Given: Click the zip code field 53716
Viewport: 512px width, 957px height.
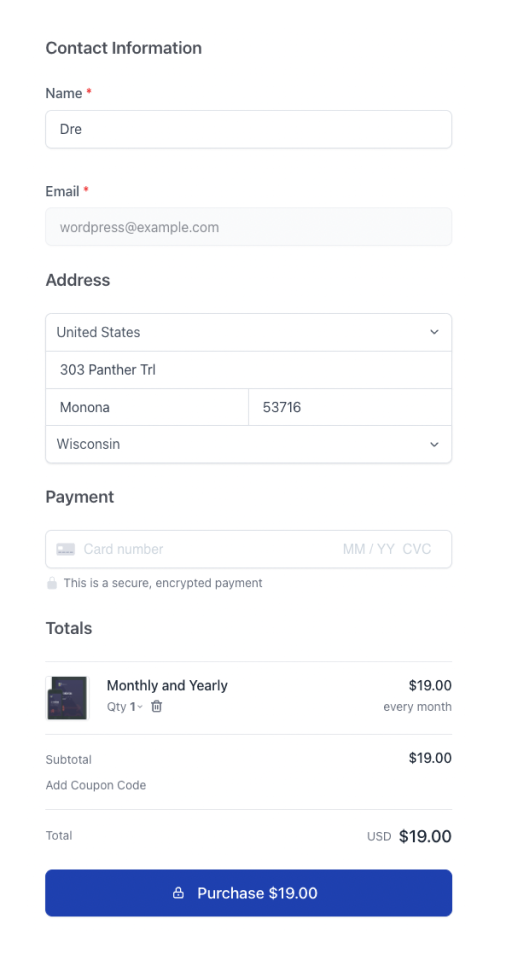Looking at the screenshot, I should 350,407.
